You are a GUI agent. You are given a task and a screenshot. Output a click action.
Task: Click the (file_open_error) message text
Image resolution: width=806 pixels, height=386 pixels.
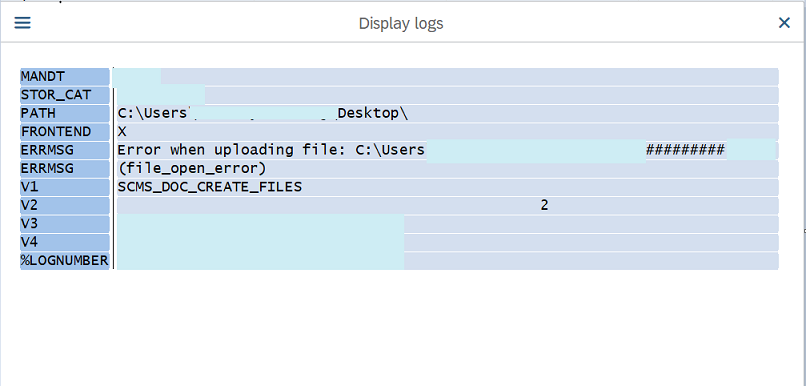192,169
